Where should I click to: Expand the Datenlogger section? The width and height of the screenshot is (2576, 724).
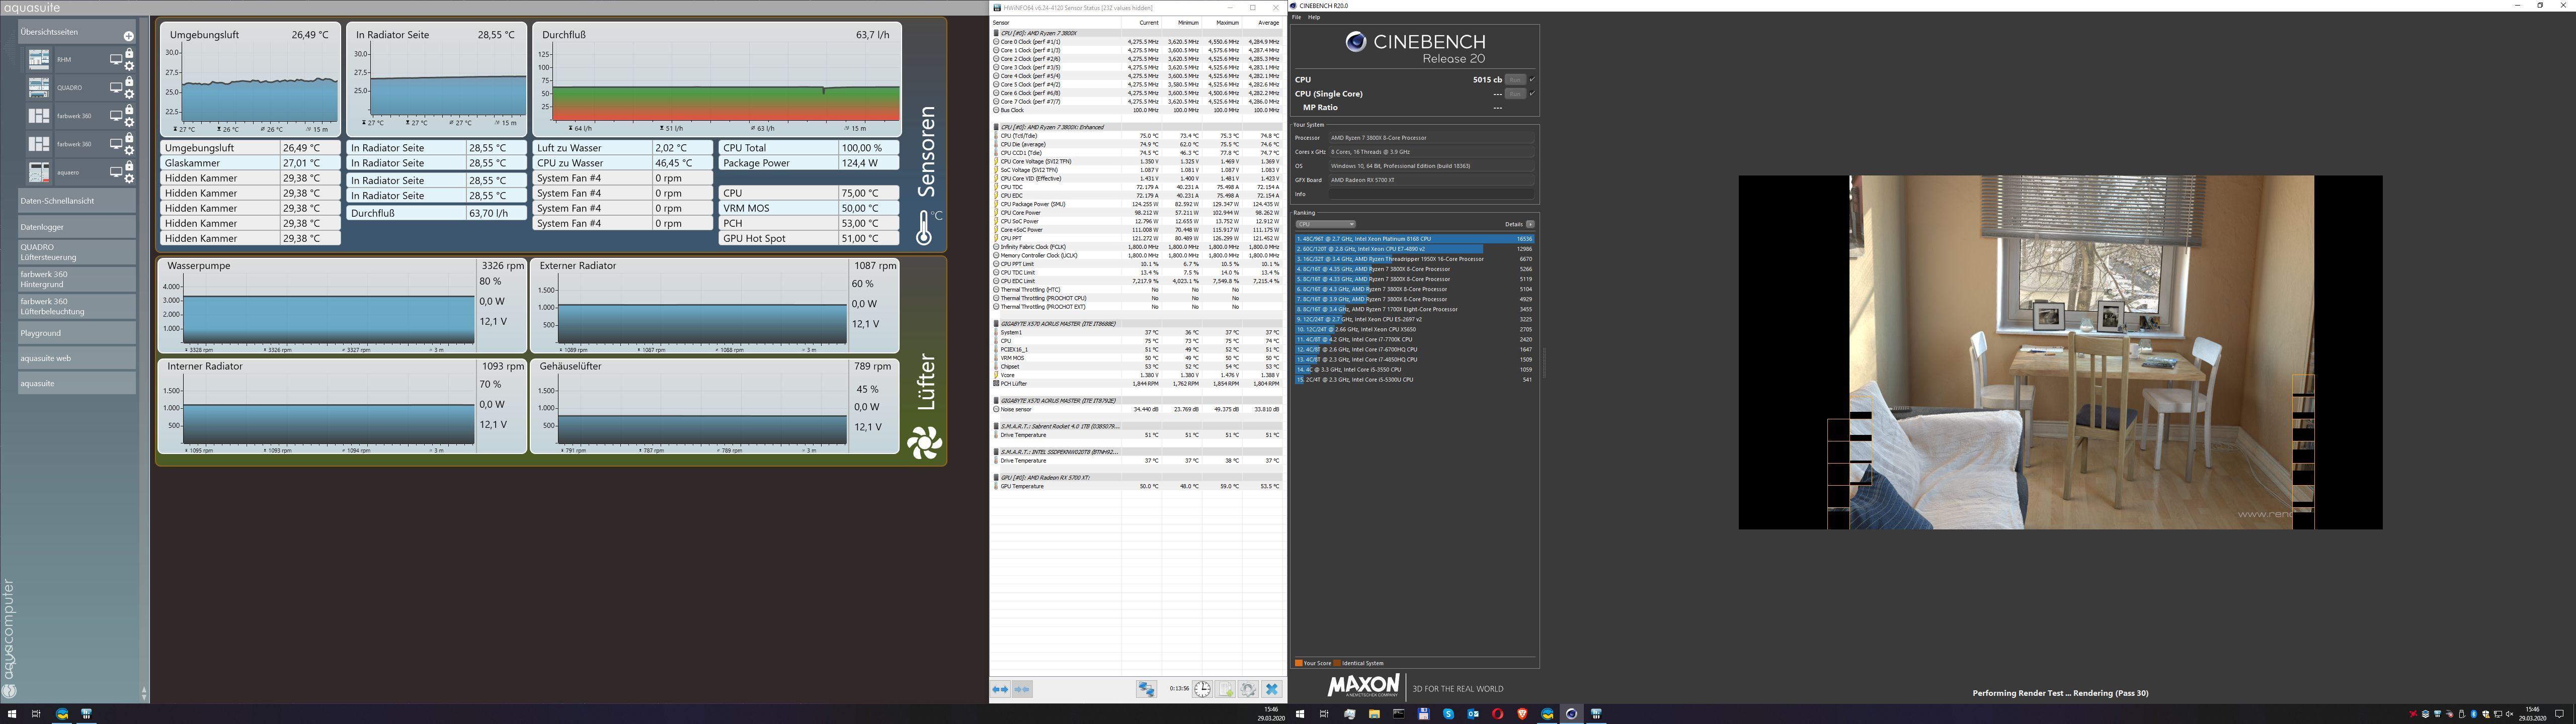click(77, 227)
